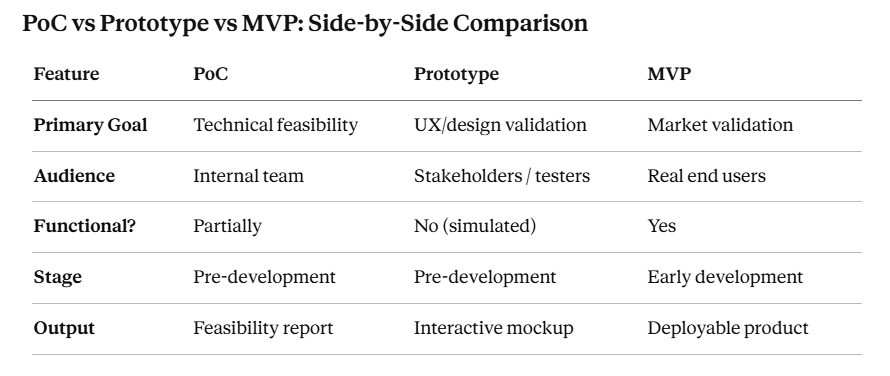Select the Feature column header

point(66,74)
